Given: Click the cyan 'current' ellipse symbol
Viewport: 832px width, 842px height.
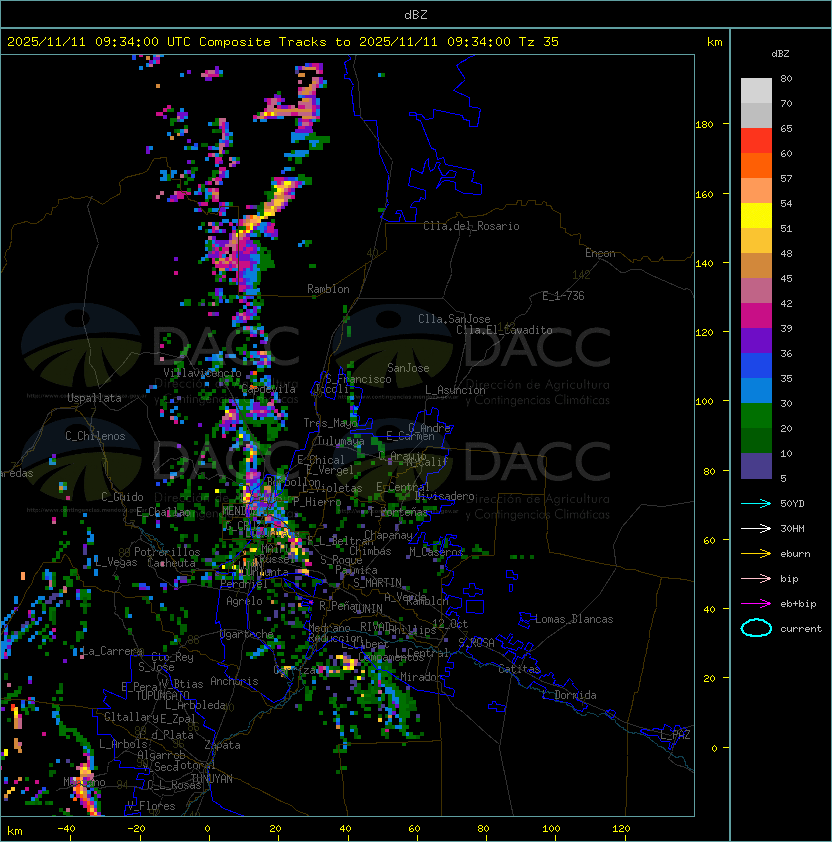Looking at the screenshot, I should pos(756,628).
